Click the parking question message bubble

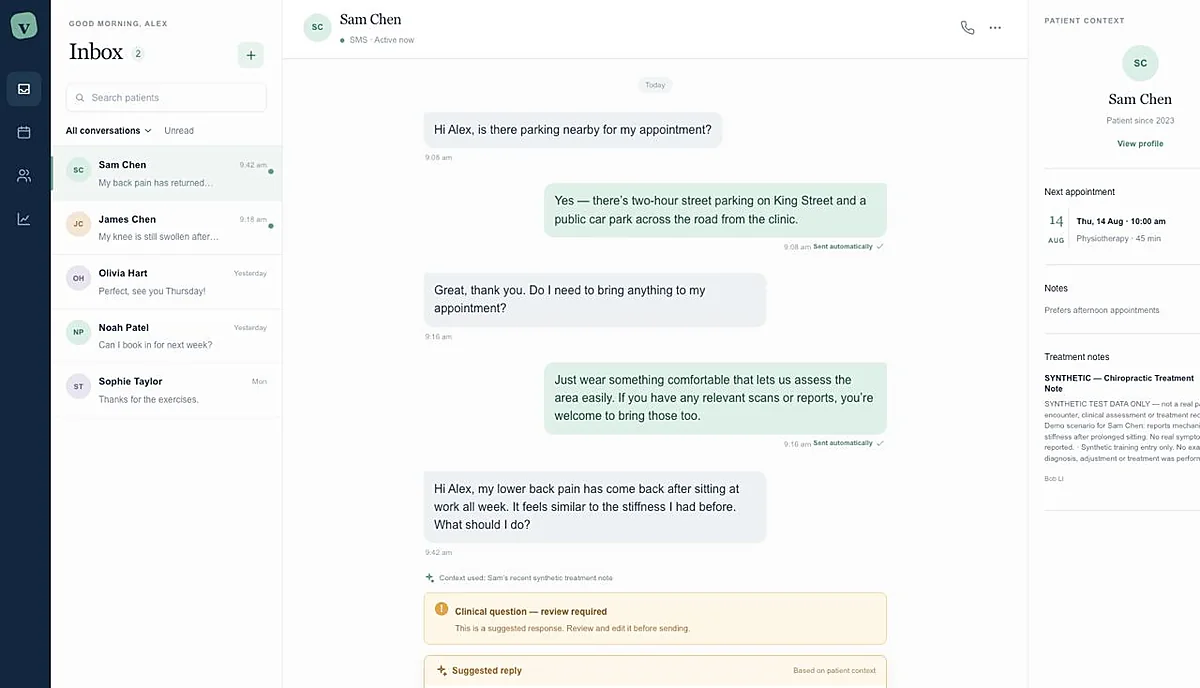pyautogui.click(x=573, y=130)
